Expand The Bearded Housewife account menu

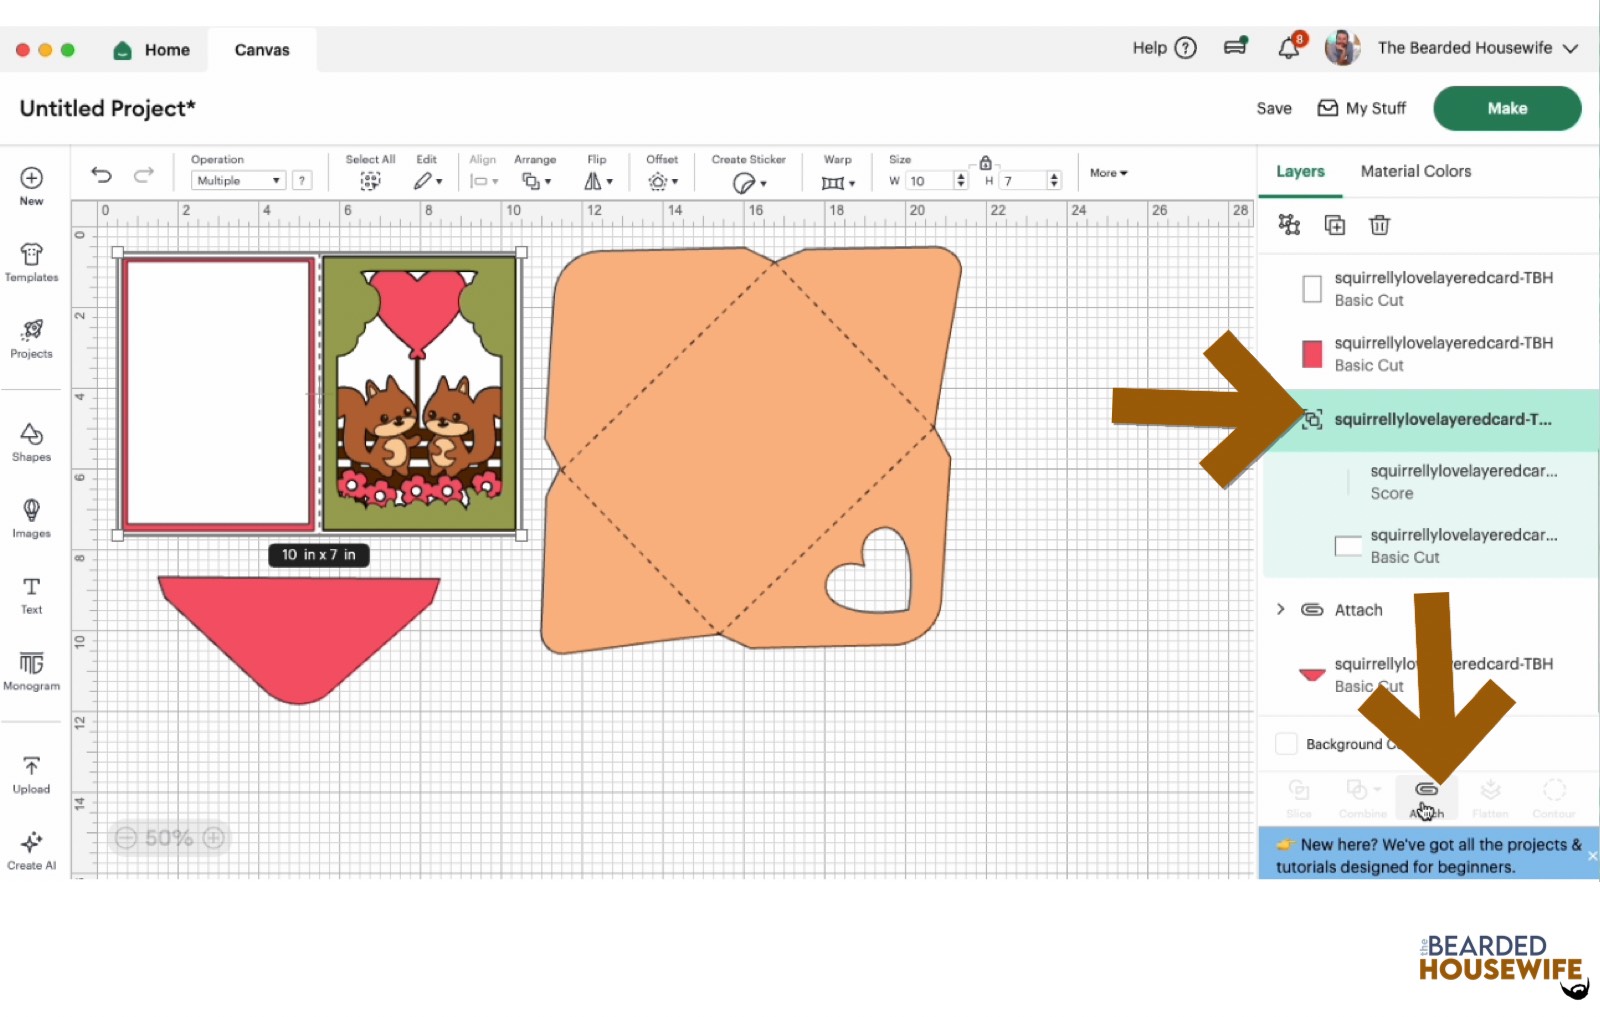pyautogui.click(x=1570, y=48)
